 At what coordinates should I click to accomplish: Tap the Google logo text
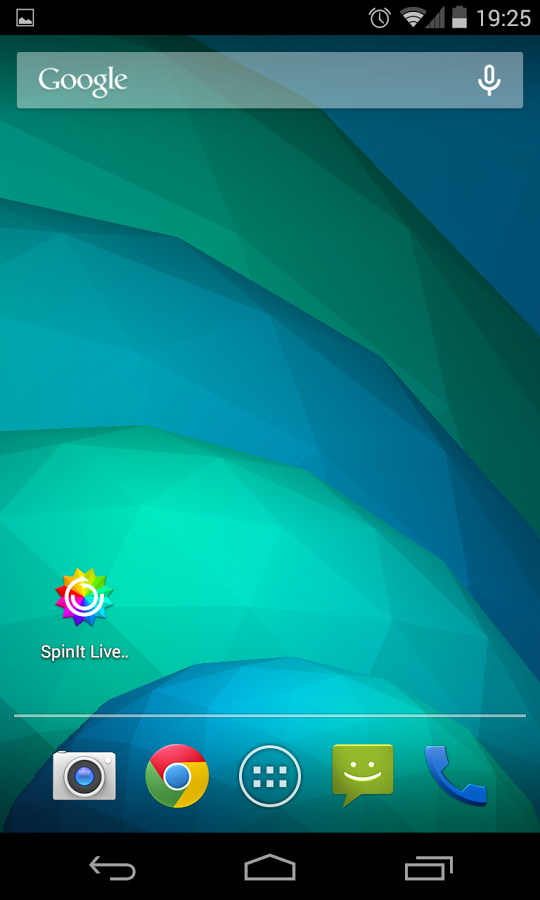83,82
